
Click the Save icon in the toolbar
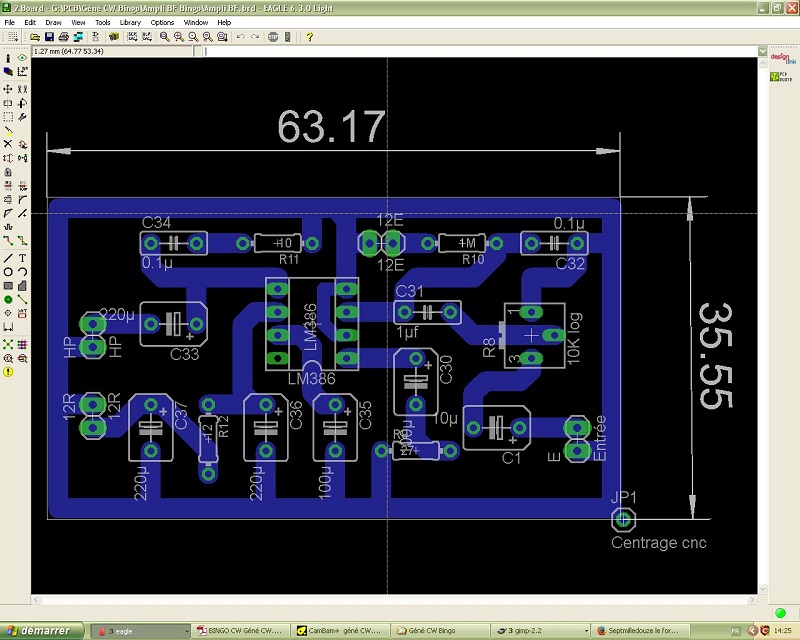coord(48,37)
